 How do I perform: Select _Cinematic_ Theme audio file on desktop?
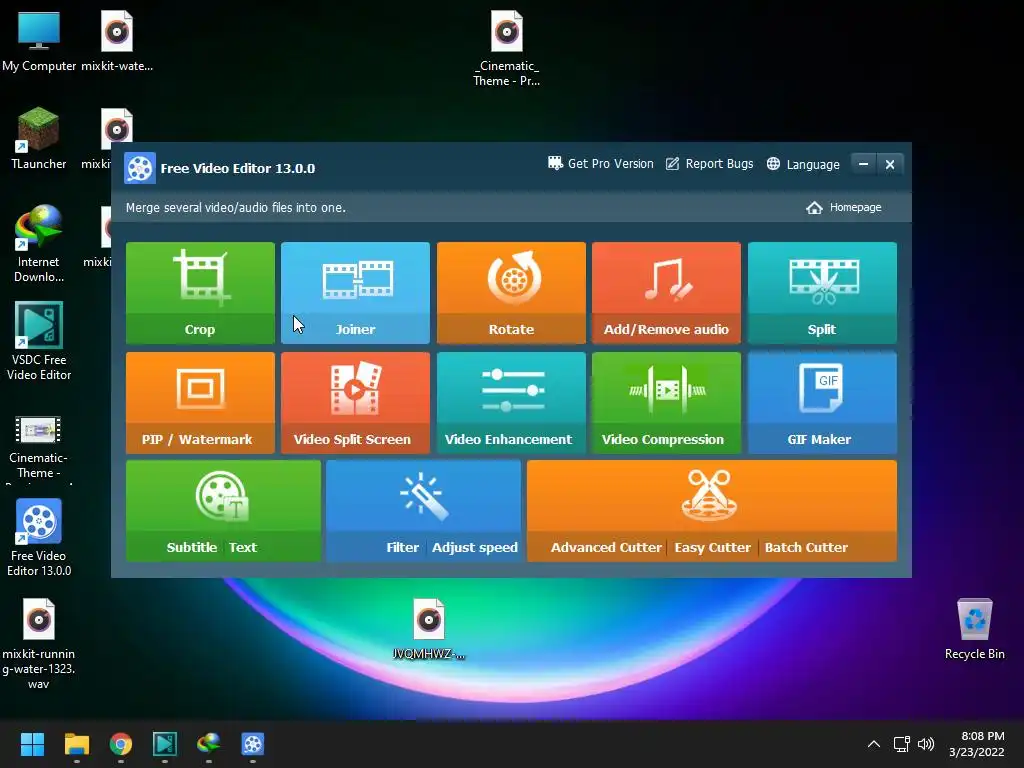[506, 48]
